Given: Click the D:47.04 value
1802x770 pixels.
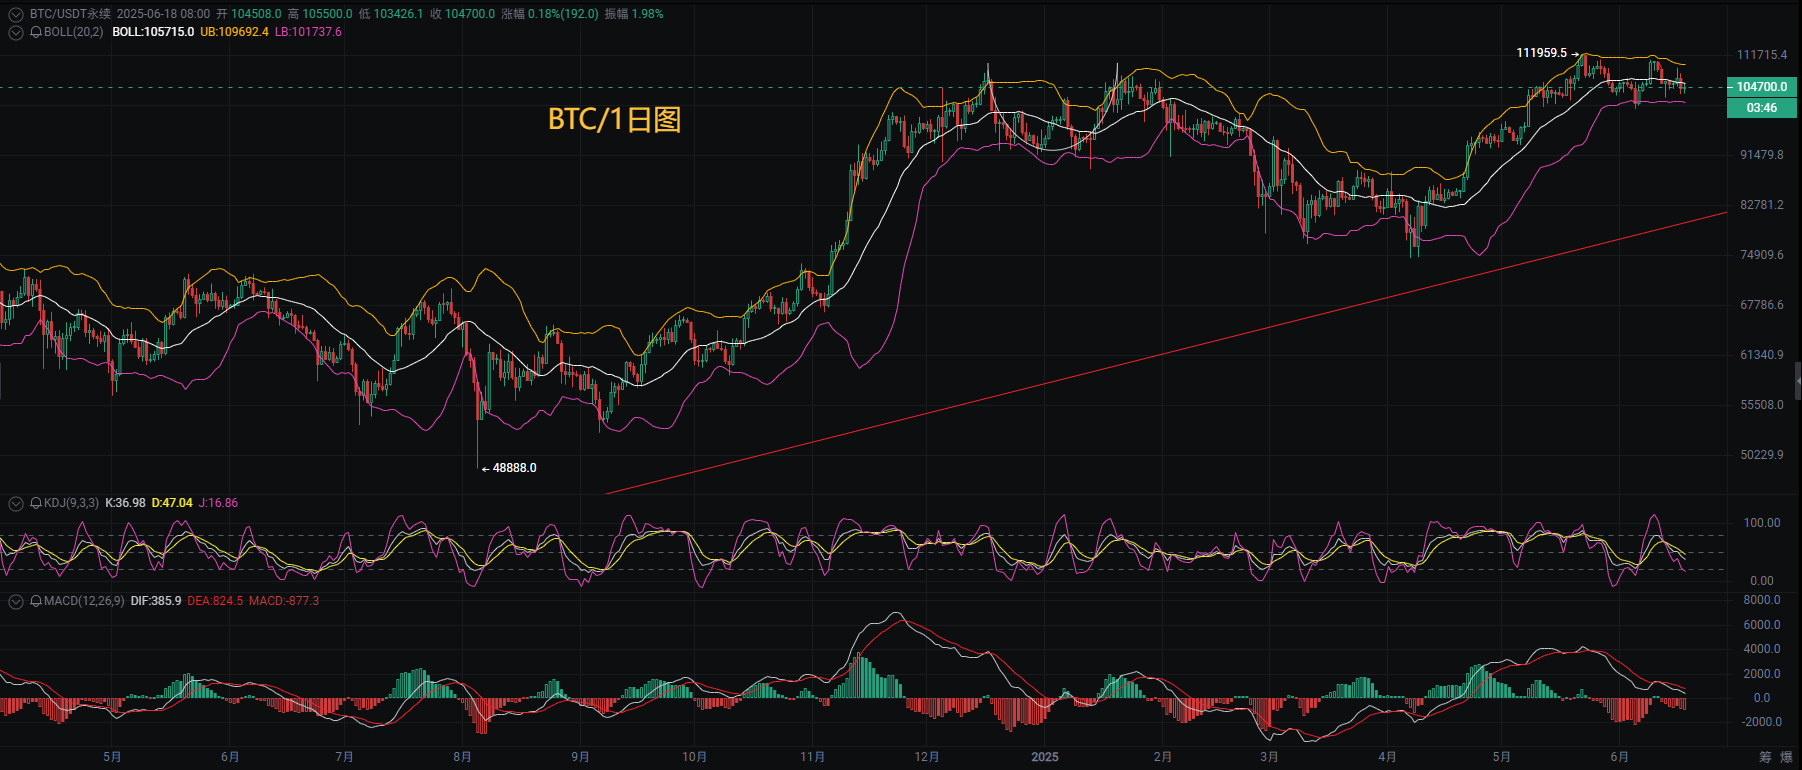Looking at the screenshot, I should (x=172, y=503).
